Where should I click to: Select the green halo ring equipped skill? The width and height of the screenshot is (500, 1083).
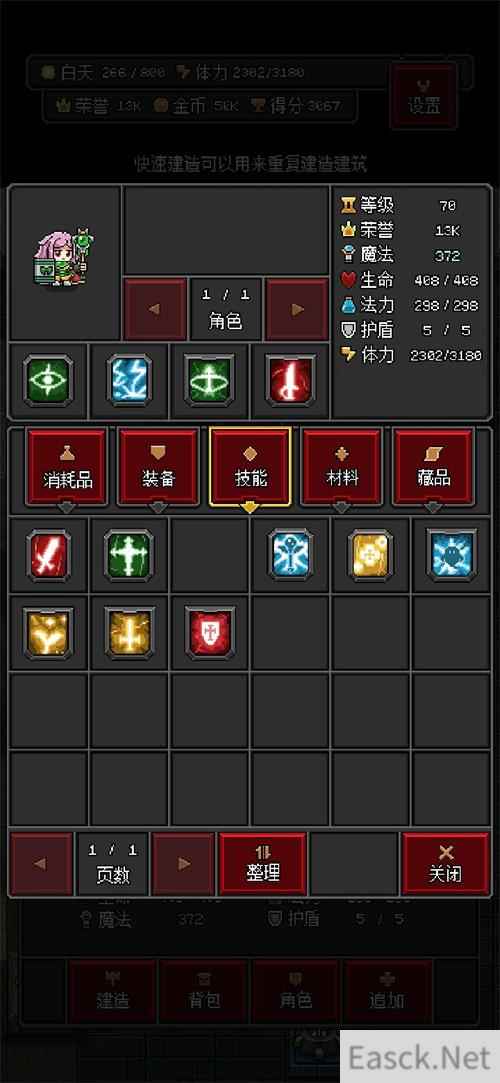(x=209, y=381)
